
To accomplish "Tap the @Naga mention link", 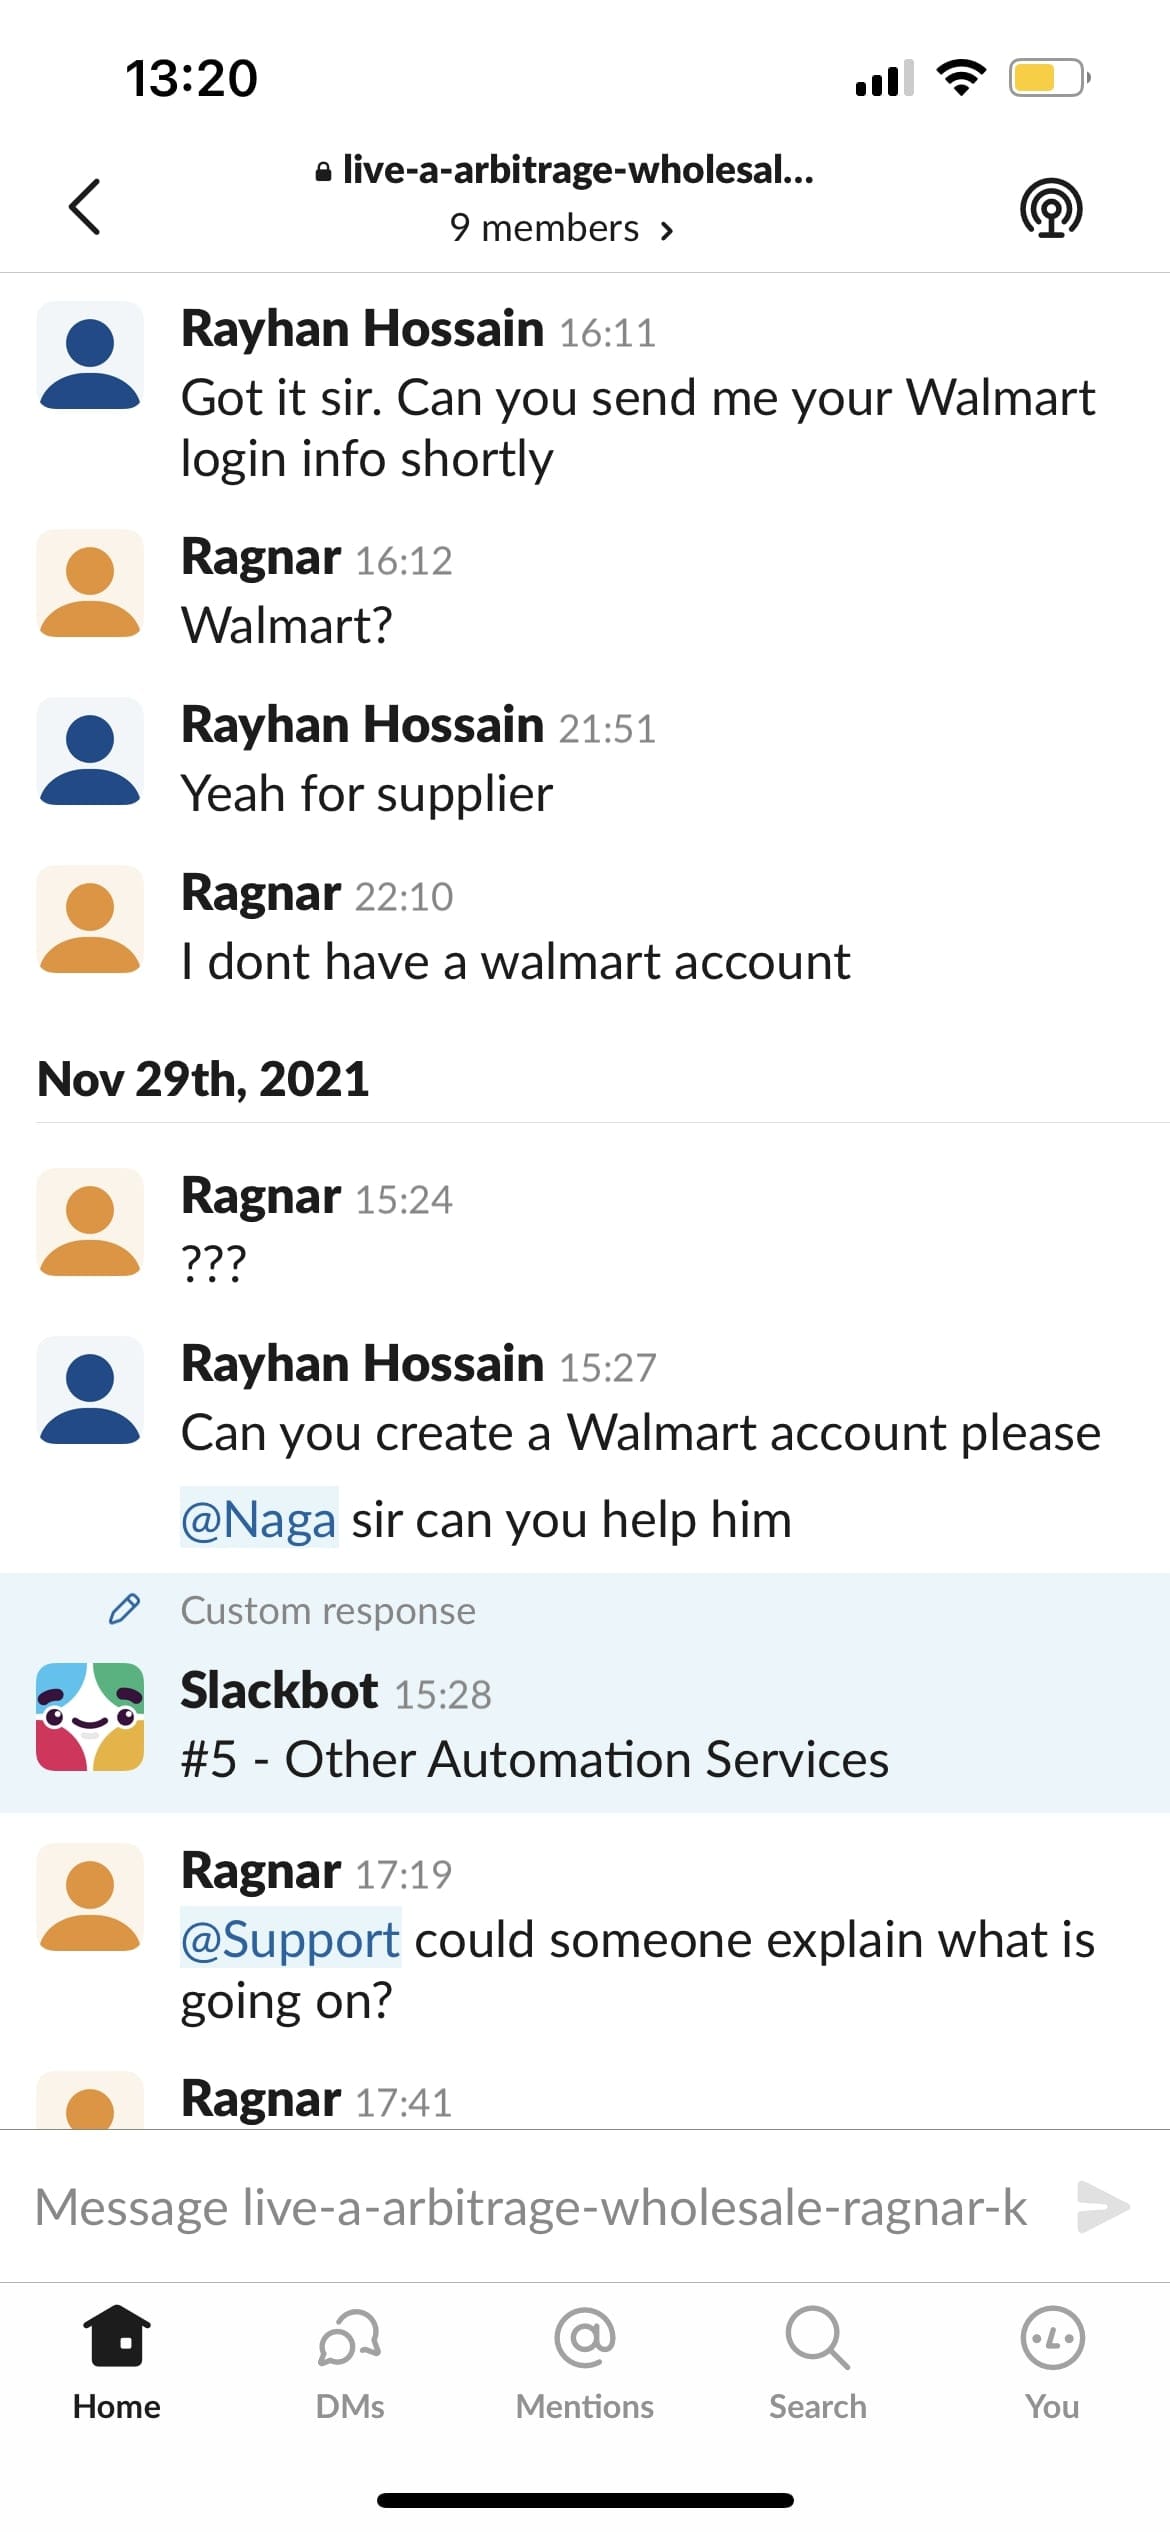I will pyautogui.click(x=259, y=1519).
